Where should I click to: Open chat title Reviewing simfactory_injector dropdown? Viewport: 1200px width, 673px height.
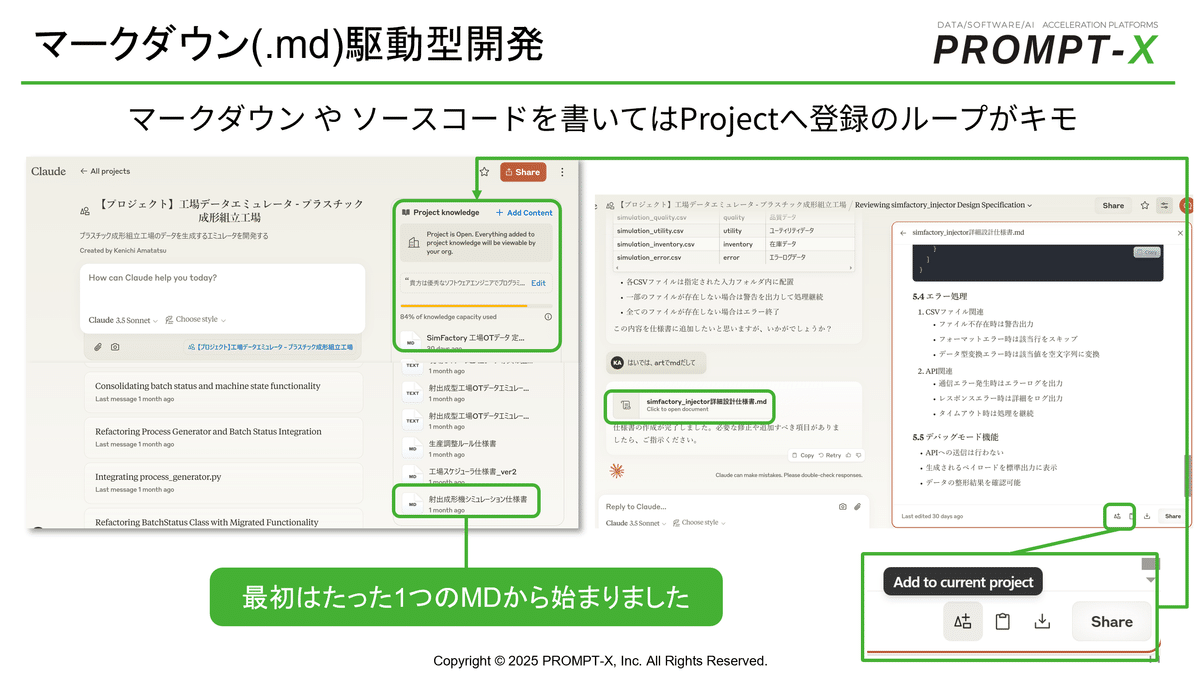tap(944, 205)
